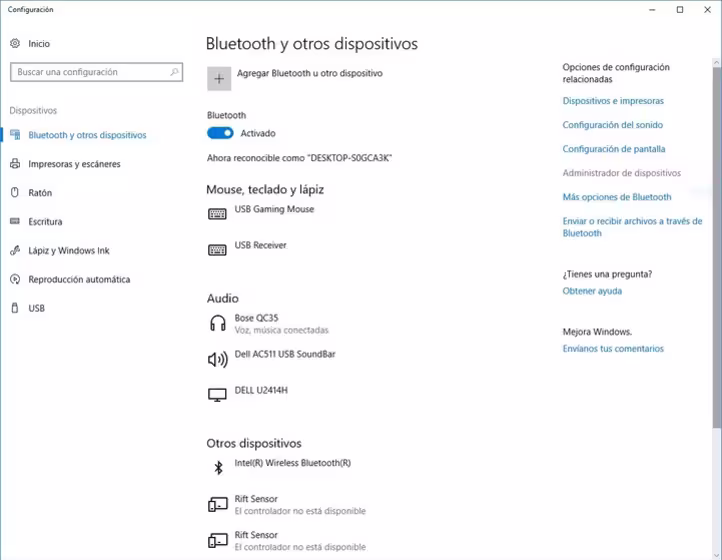Image resolution: width=722 pixels, height=560 pixels.
Task: Go to the Ratón settings page
Action: pos(40,193)
